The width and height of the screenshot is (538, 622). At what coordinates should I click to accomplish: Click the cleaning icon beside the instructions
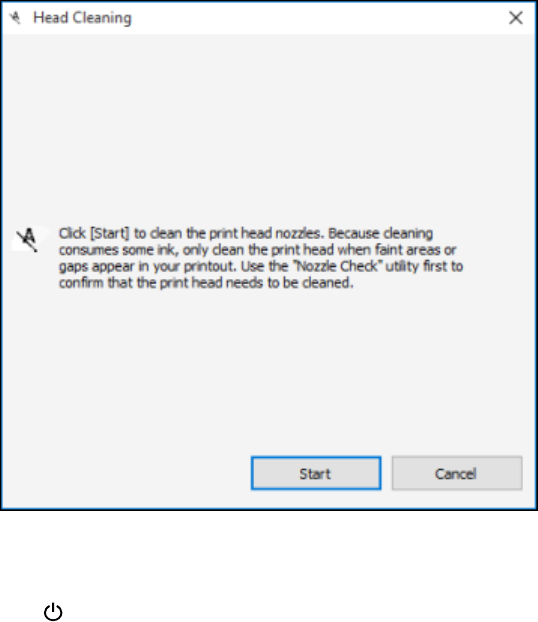pyautogui.click(x=29, y=239)
